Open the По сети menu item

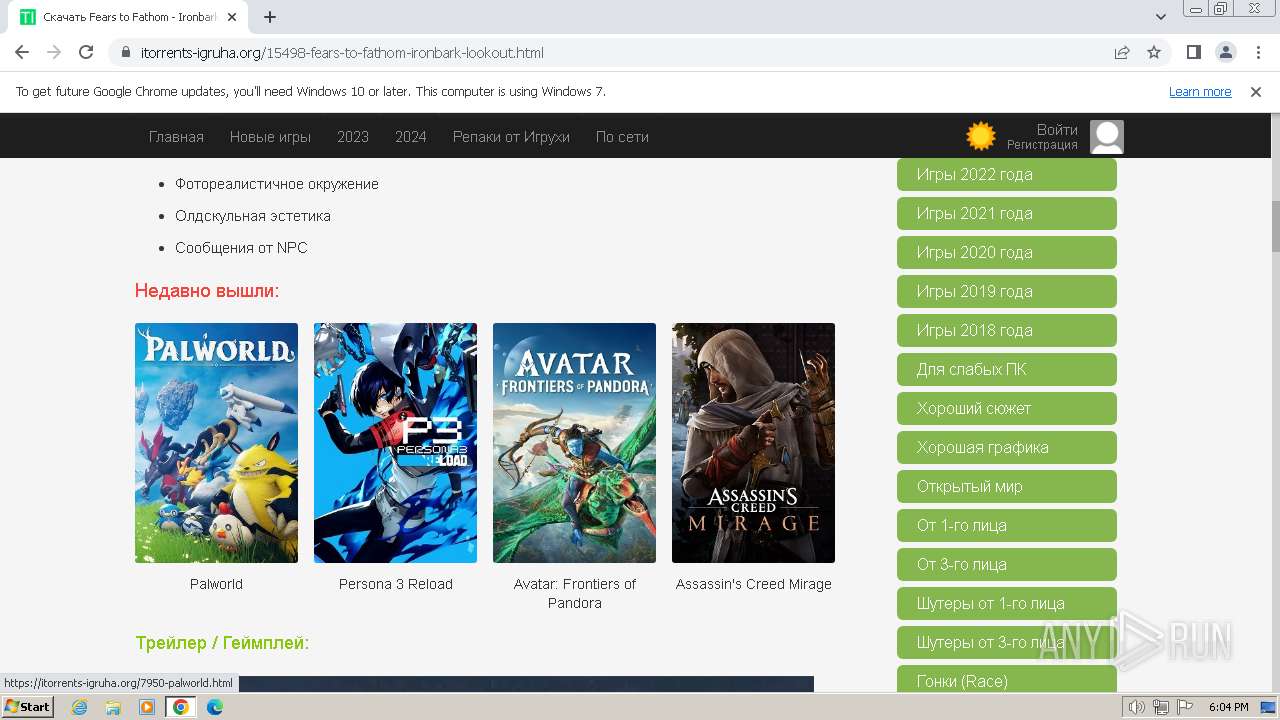point(622,137)
